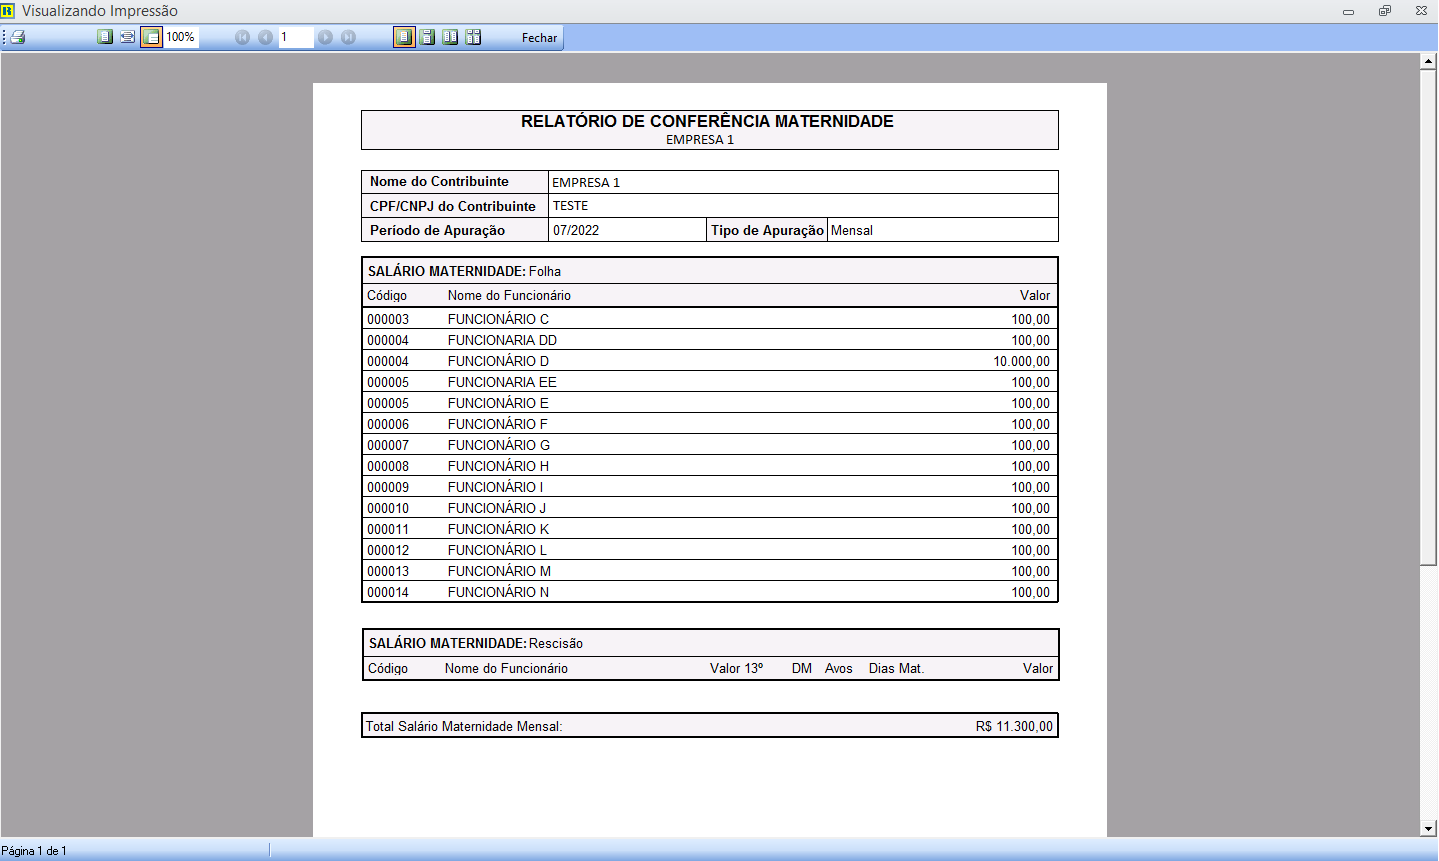Click the FUNCIONÁRIO M name
Image resolution: width=1439 pixels, height=861 pixels.
499,571
